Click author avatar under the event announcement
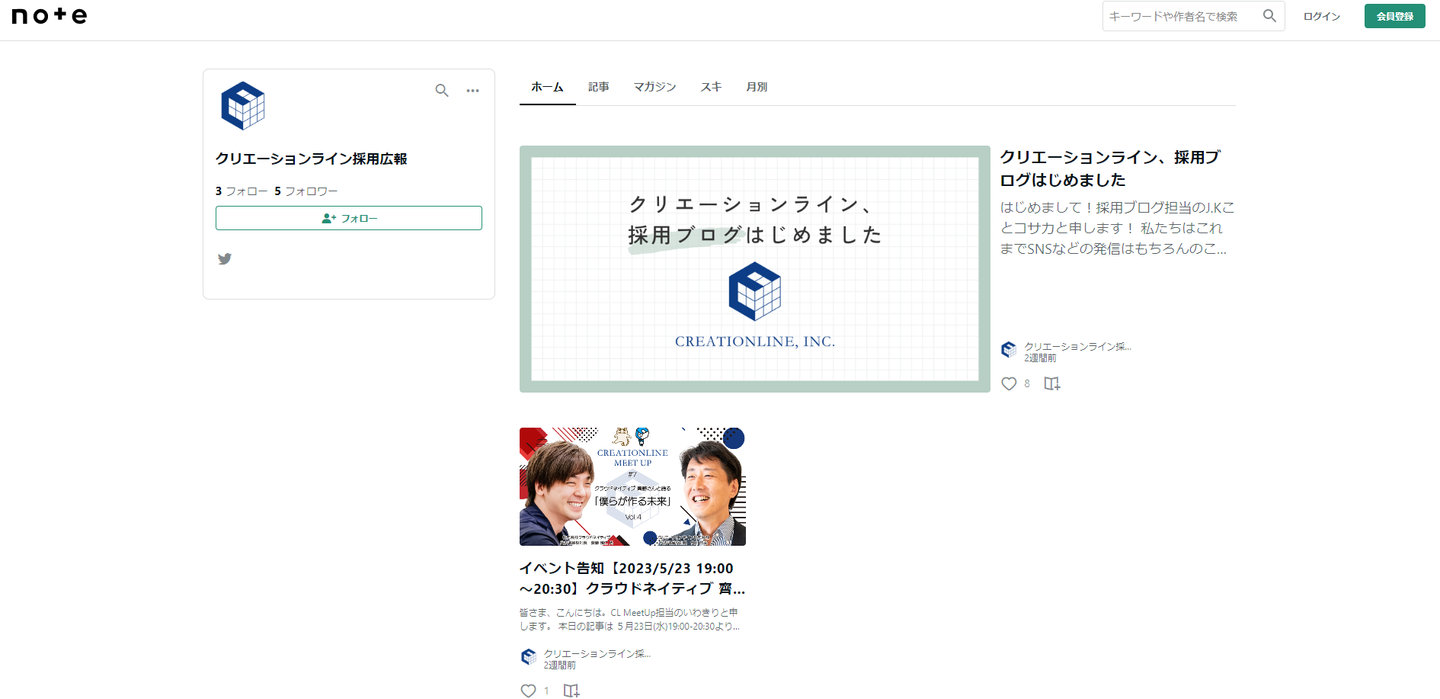This screenshot has height=699, width=1440. click(x=529, y=657)
